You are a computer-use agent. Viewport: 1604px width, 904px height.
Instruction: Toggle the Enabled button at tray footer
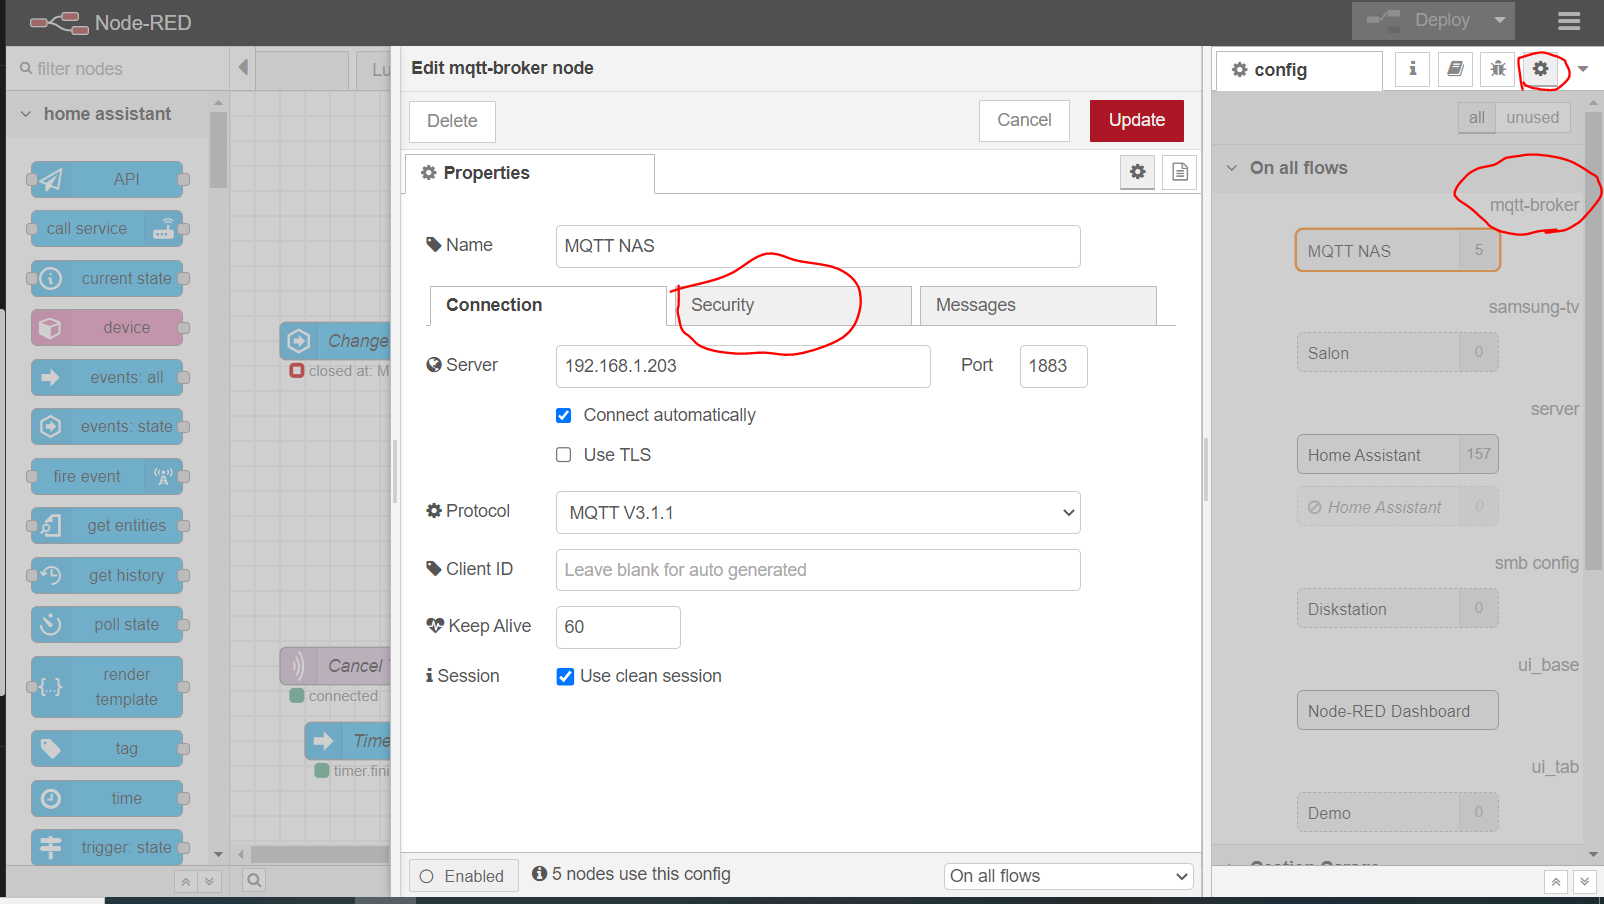pos(464,876)
